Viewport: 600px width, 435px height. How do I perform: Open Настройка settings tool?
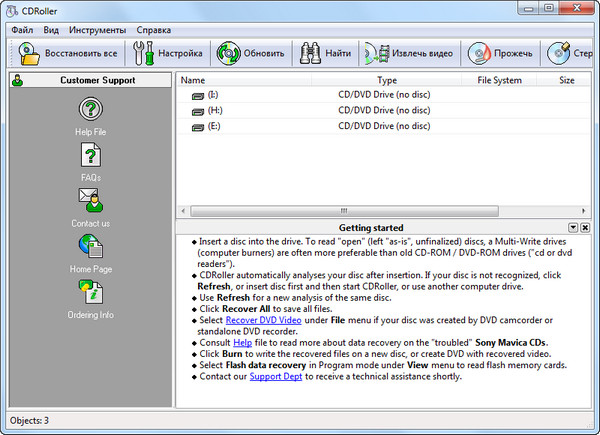click(168, 53)
